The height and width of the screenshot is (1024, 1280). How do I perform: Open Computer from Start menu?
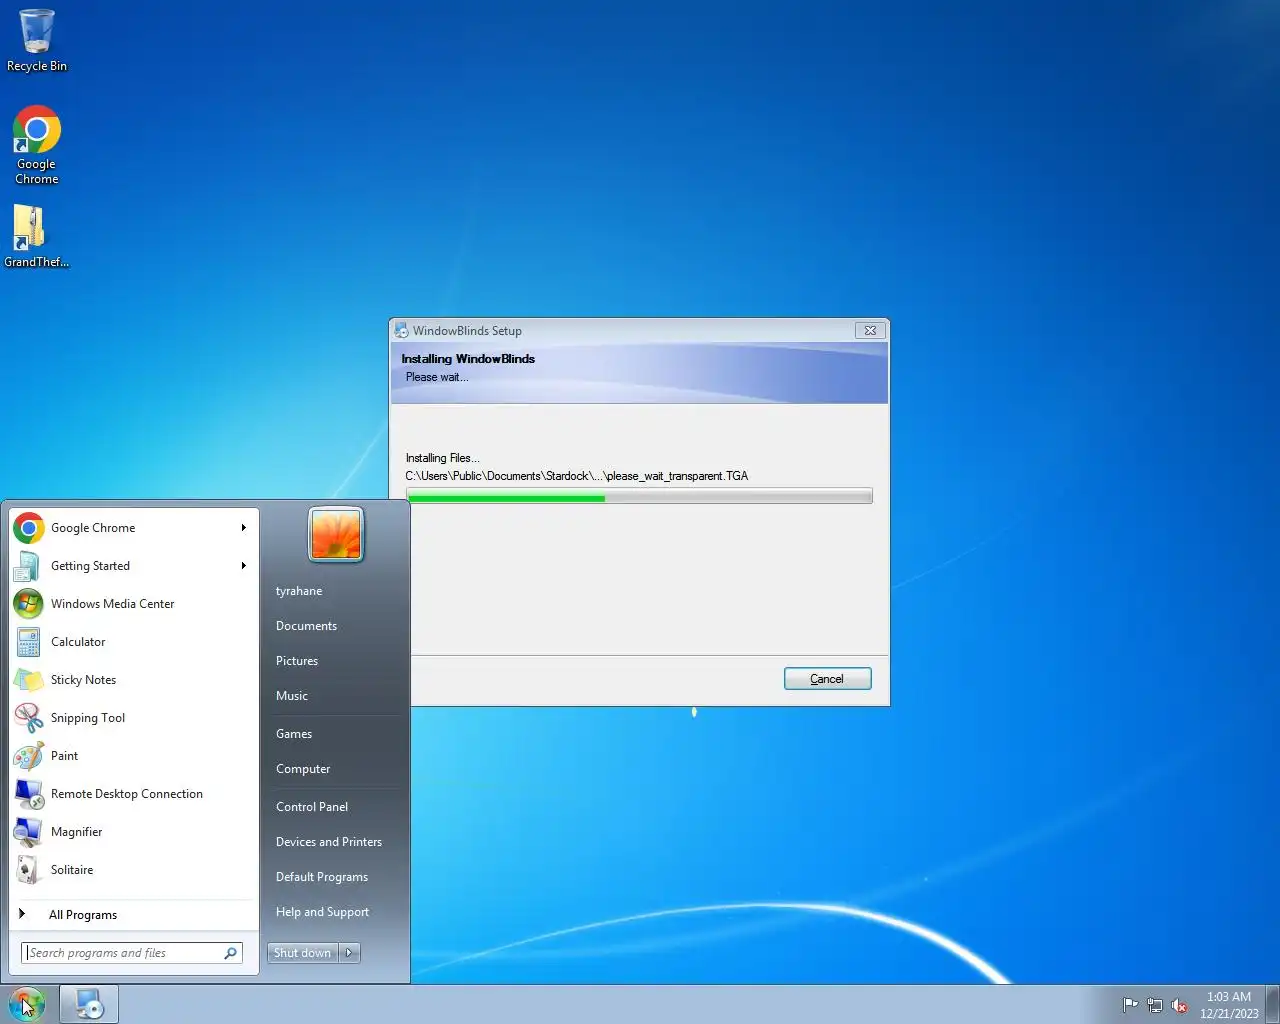303,769
